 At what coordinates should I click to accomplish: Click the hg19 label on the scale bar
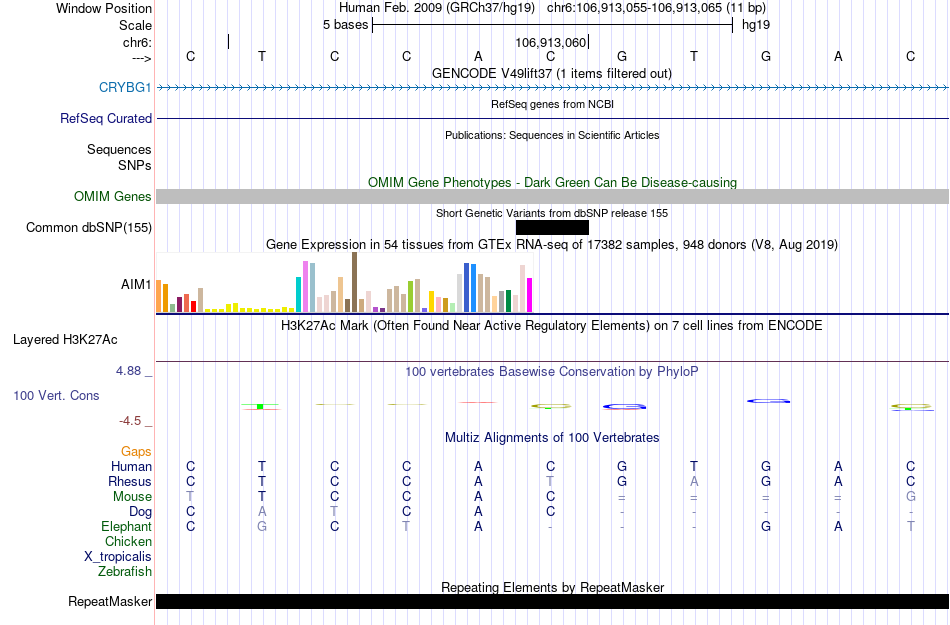[756, 25]
